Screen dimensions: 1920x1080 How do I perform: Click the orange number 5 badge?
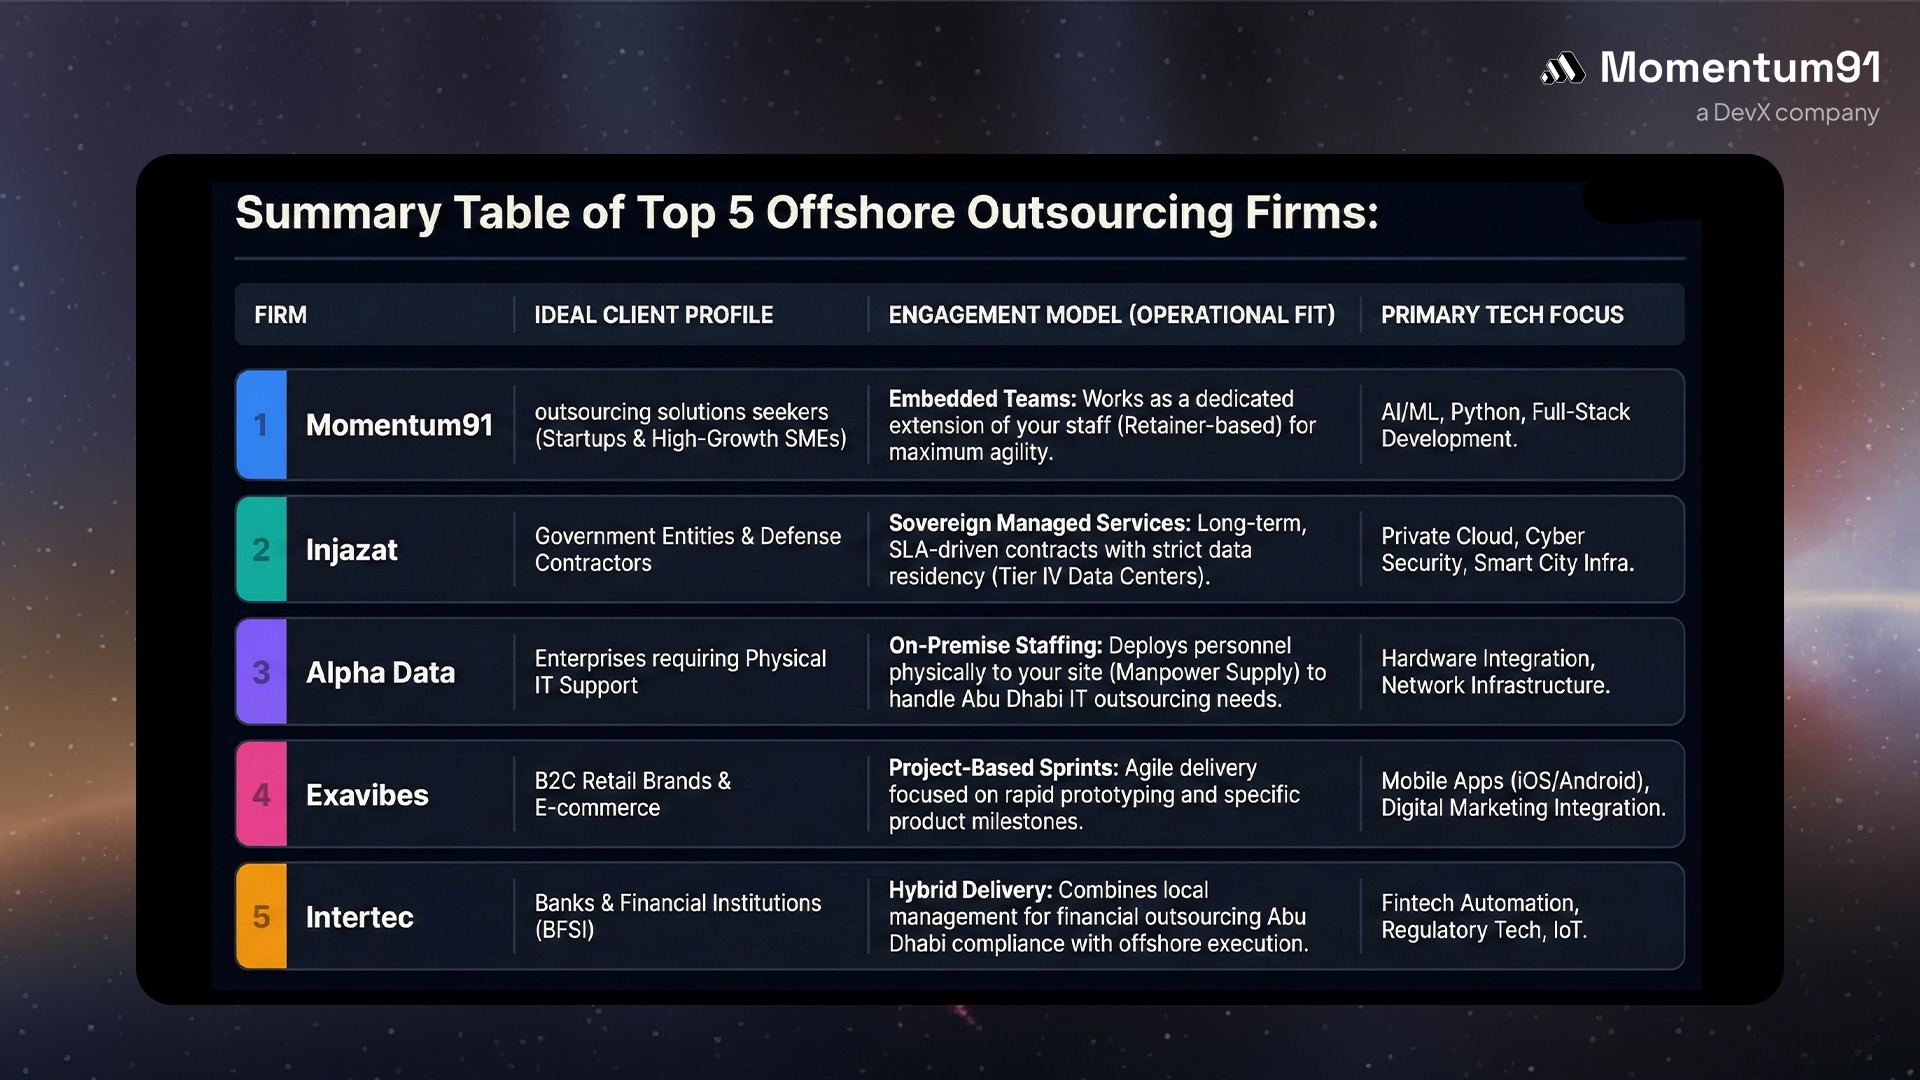point(261,917)
